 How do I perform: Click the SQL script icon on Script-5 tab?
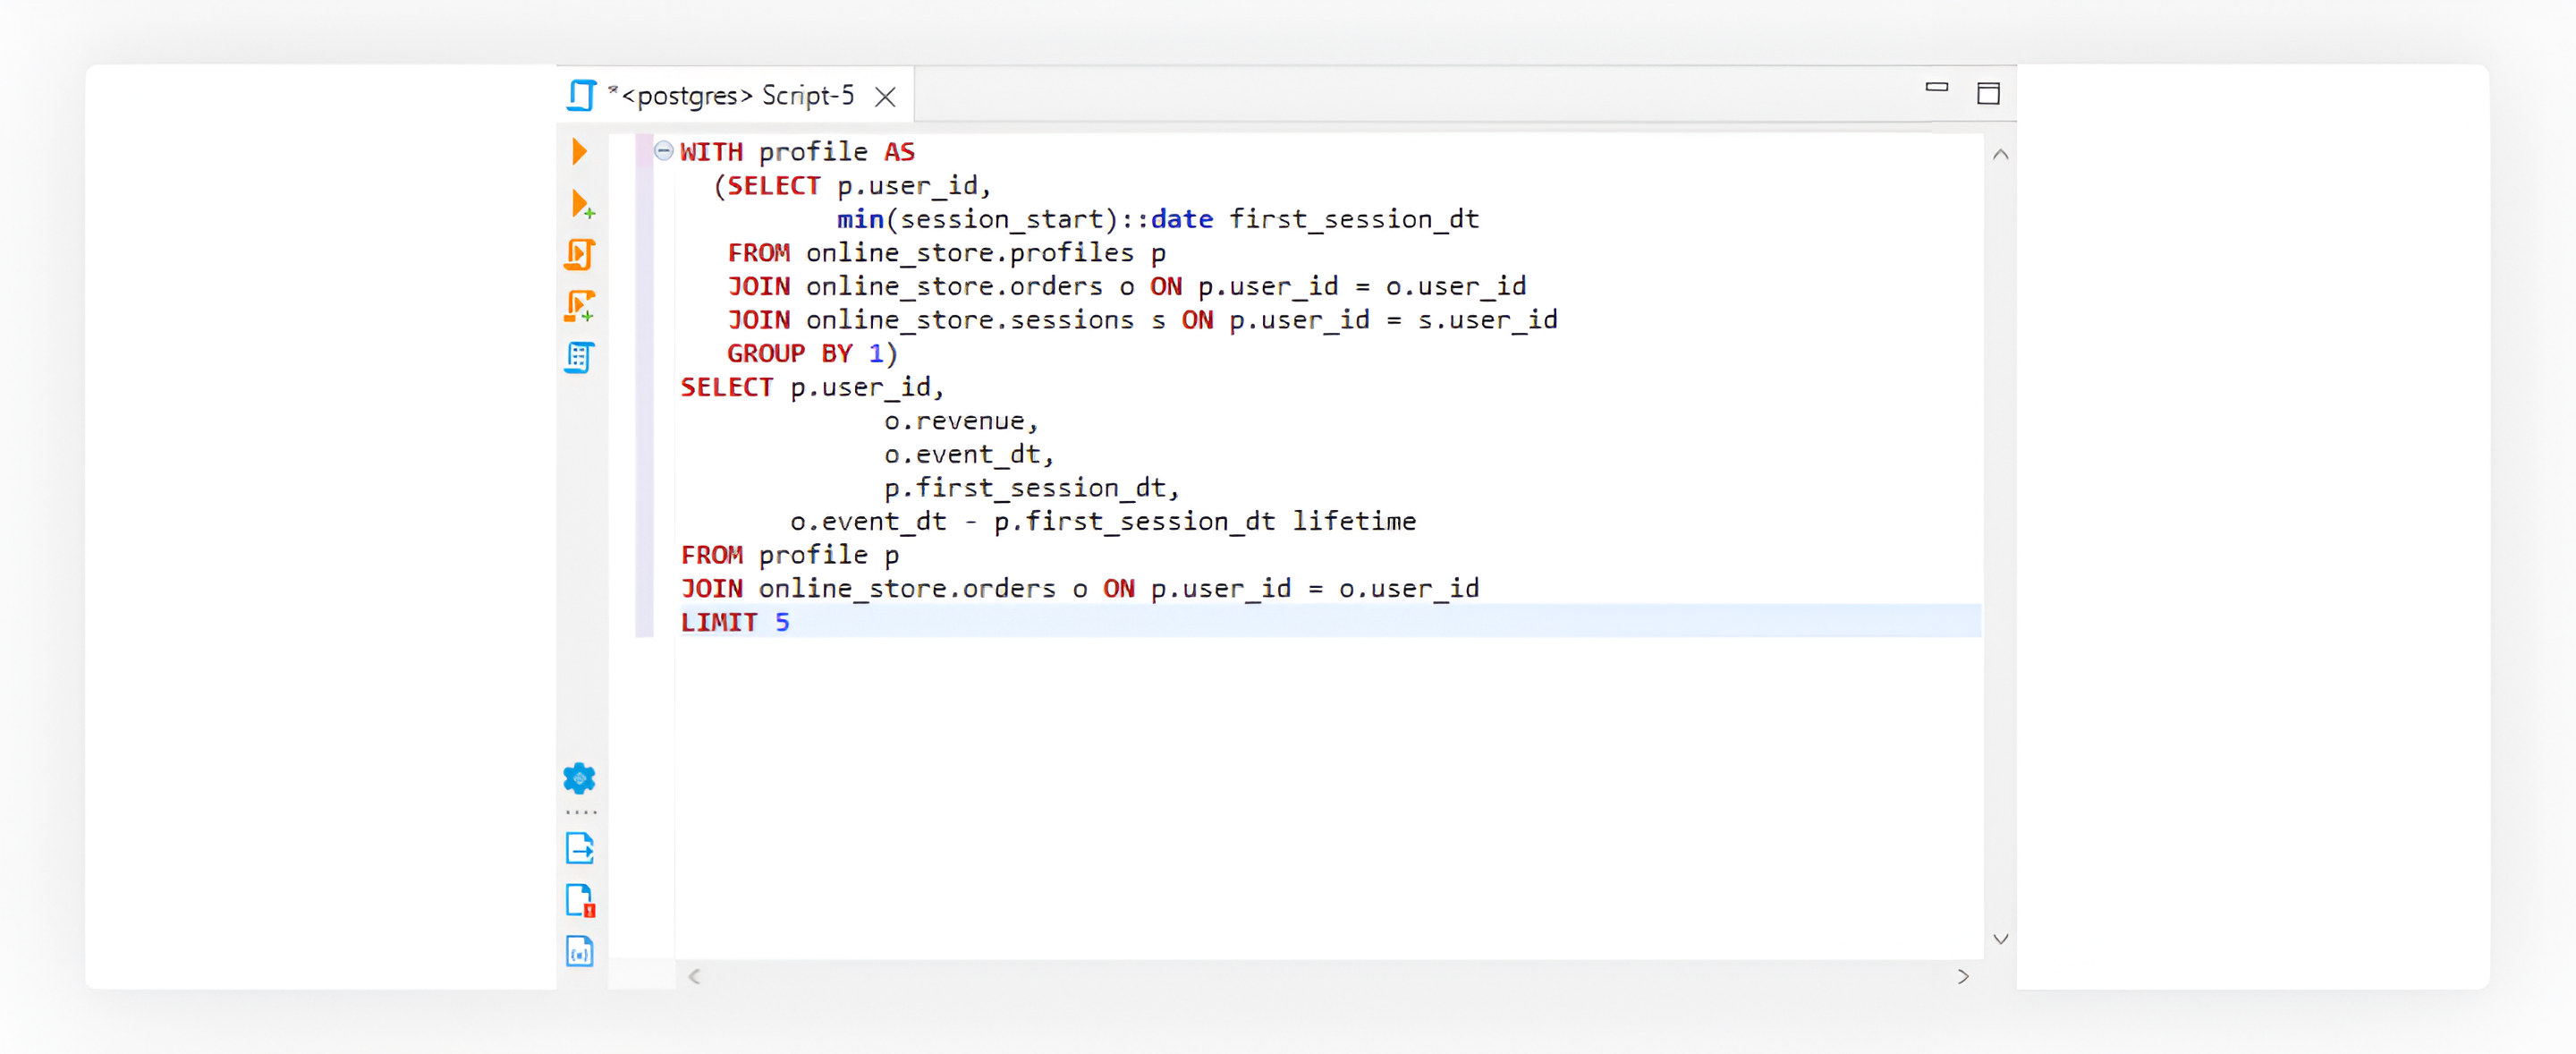pos(582,96)
